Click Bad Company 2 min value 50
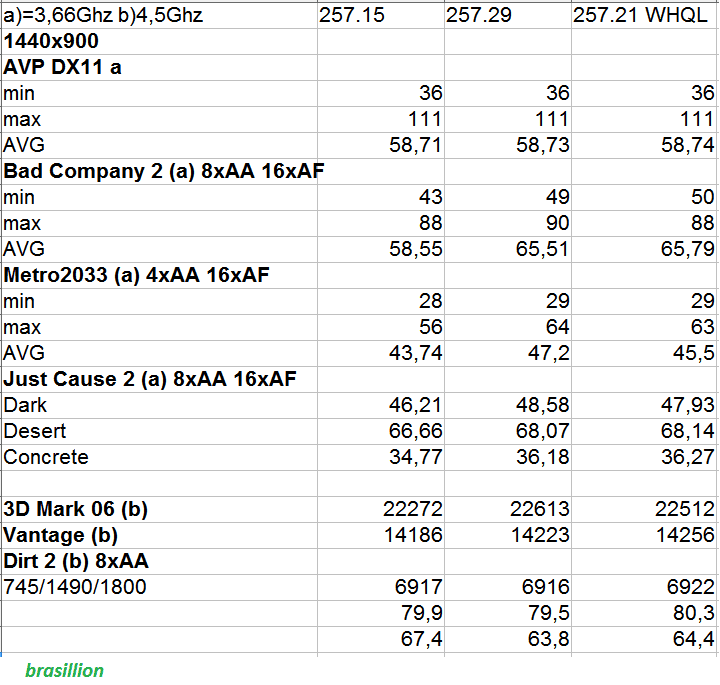Image resolution: width=720 pixels, height=685 pixels. click(x=645, y=197)
